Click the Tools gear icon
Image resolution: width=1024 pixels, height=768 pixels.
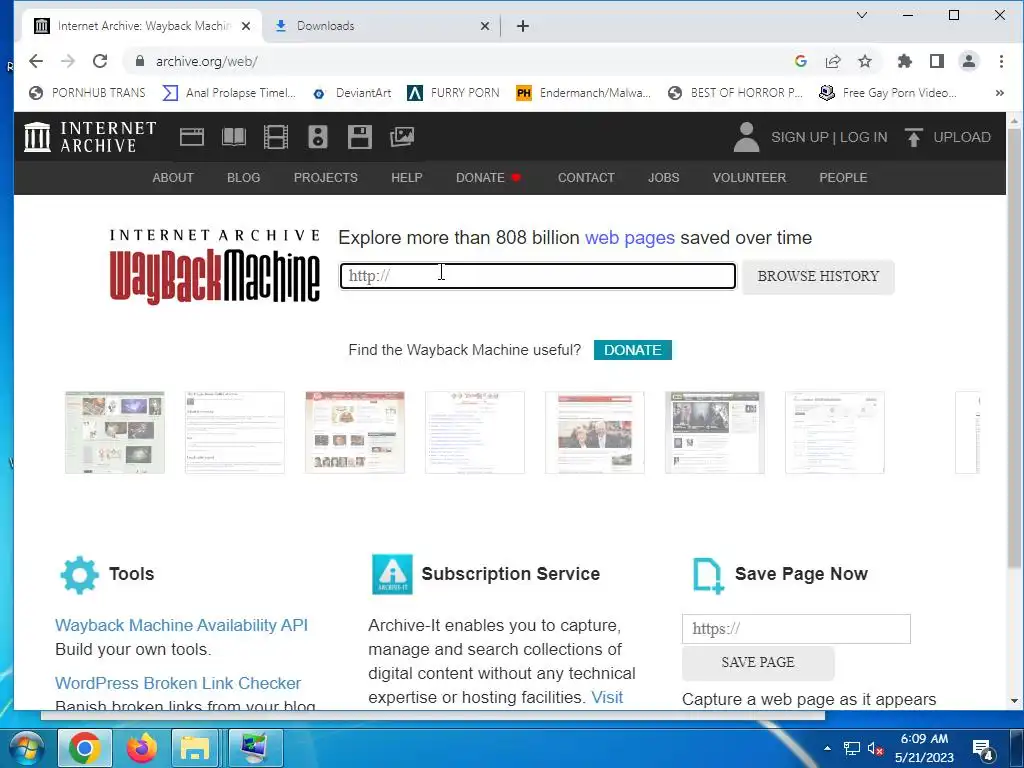click(79, 575)
